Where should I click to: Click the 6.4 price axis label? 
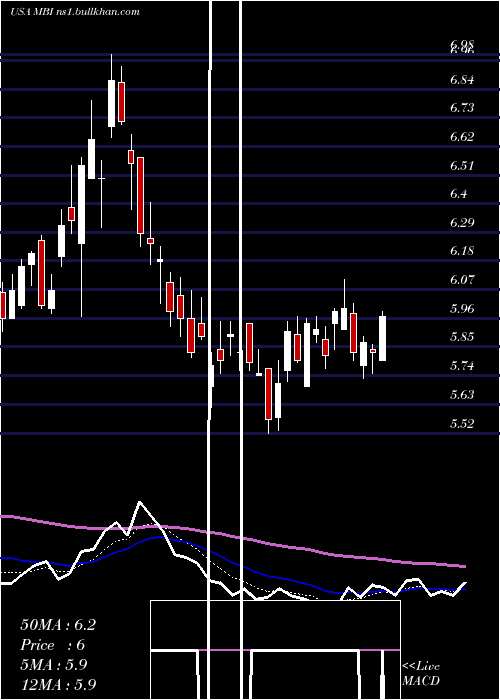point(459,194)
